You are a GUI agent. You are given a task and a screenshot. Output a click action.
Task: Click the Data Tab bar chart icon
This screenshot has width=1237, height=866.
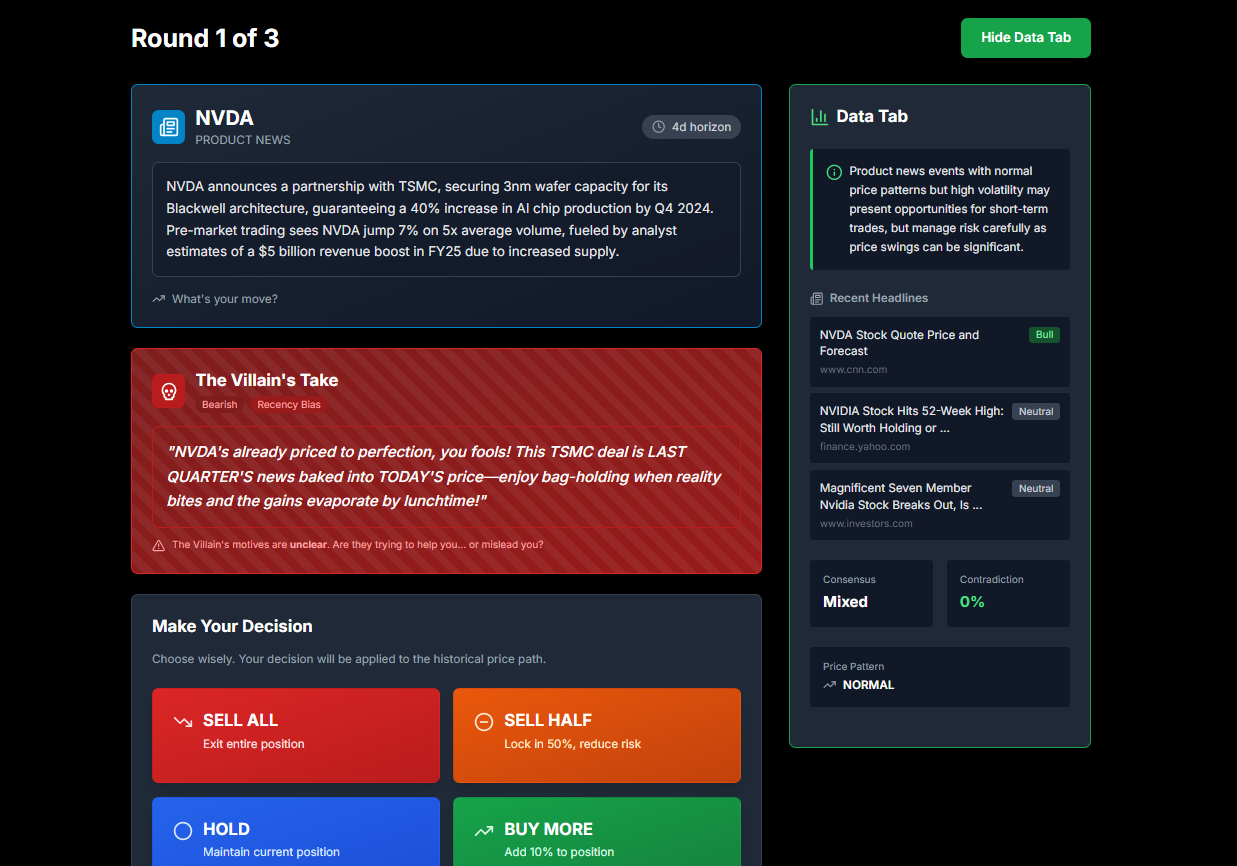[819, 117]
